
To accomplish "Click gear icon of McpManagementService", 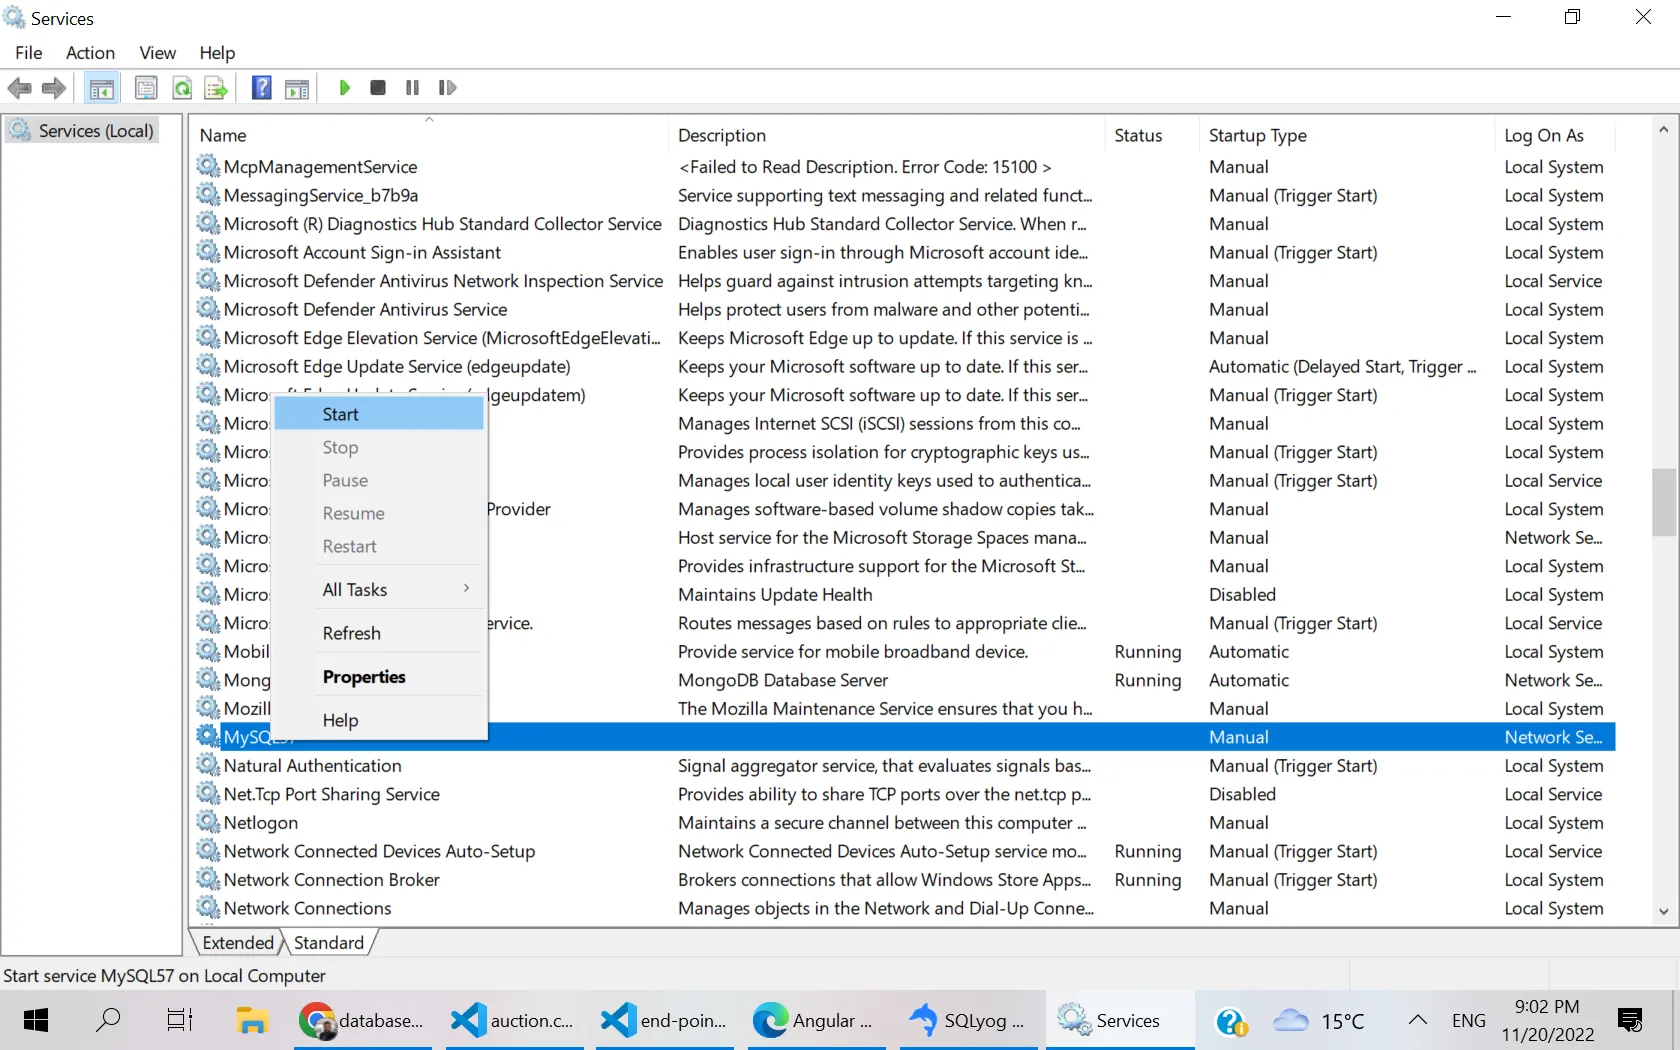I will [208, 166].
